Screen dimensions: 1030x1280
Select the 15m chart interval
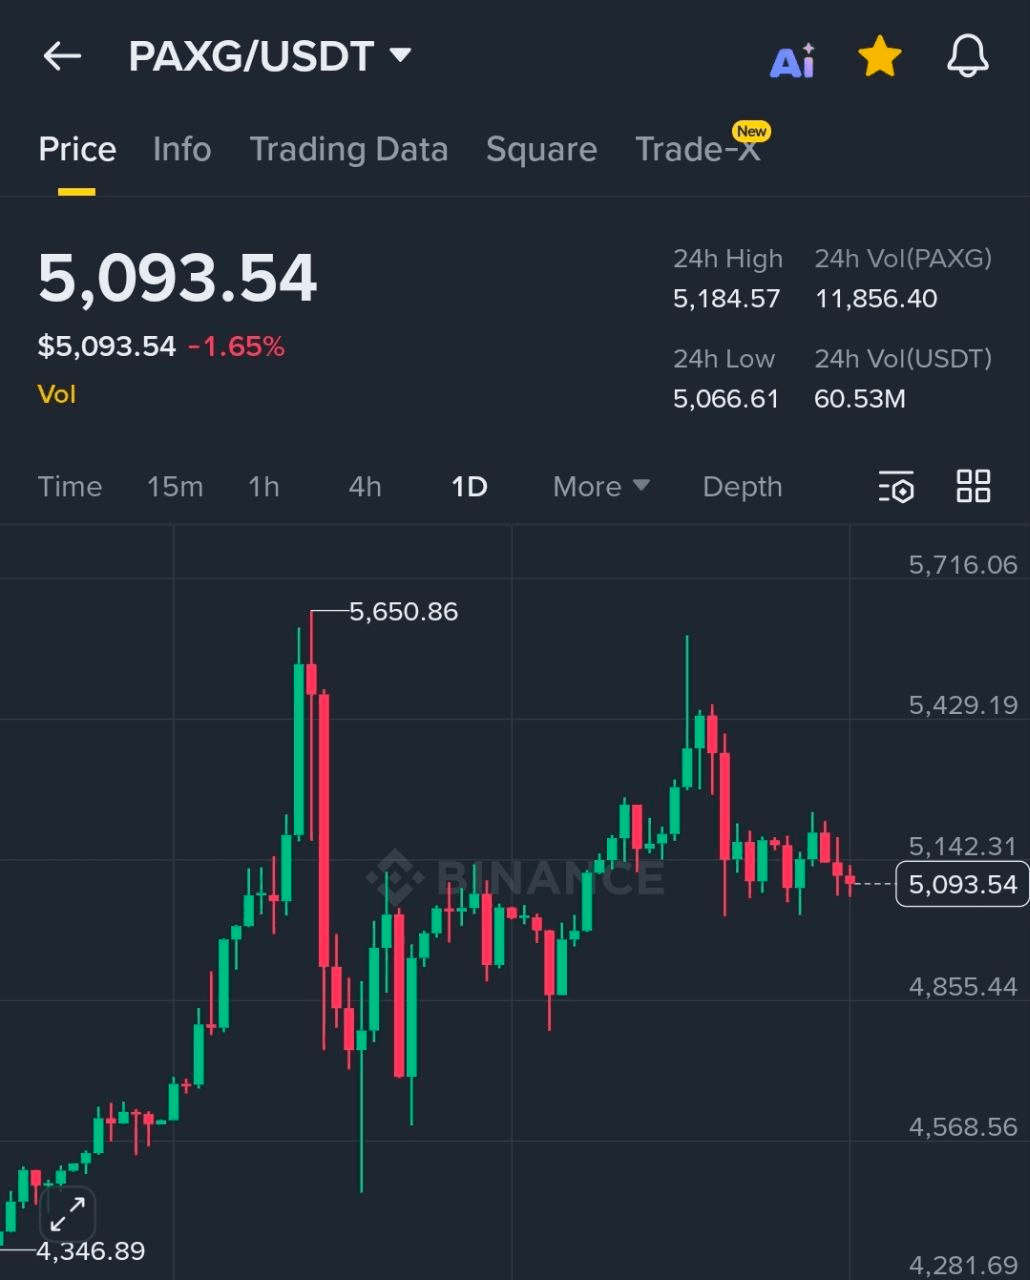pyautogui.click(x=175, y=487)
